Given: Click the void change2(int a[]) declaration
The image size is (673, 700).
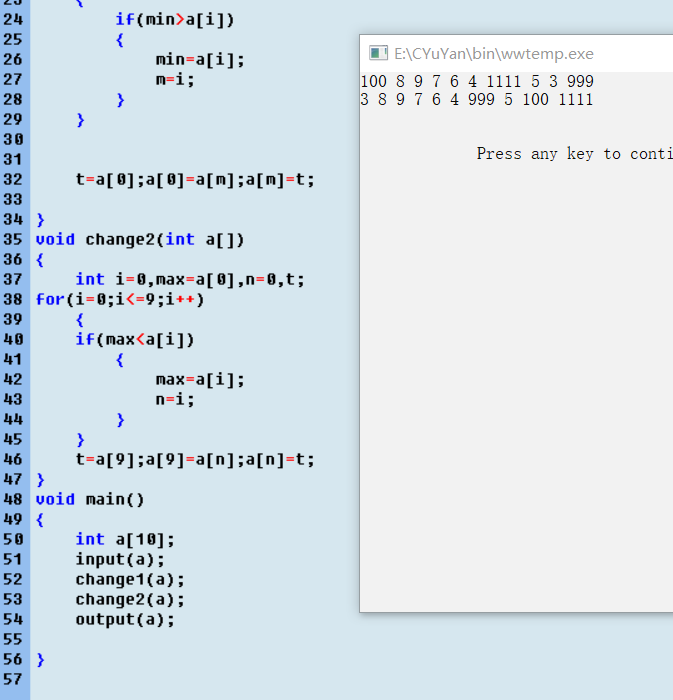Looking at the screenshot, I should click(x=140, y=240).
